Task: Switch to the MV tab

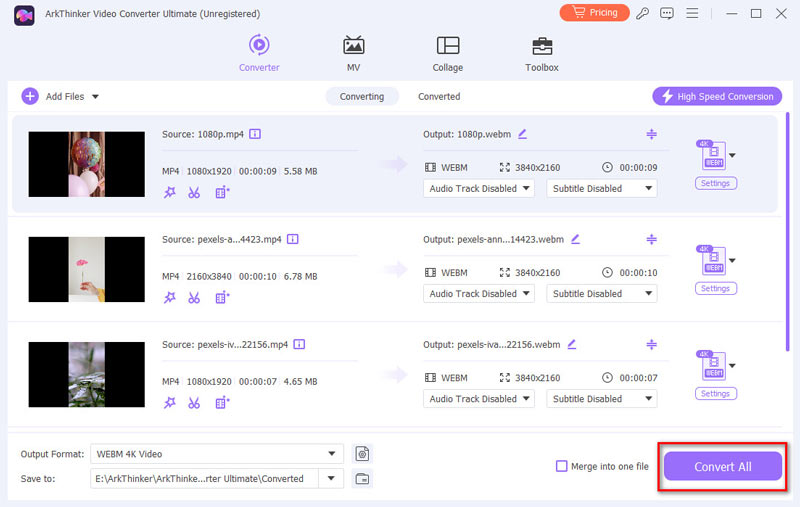Action: (353, 53)
